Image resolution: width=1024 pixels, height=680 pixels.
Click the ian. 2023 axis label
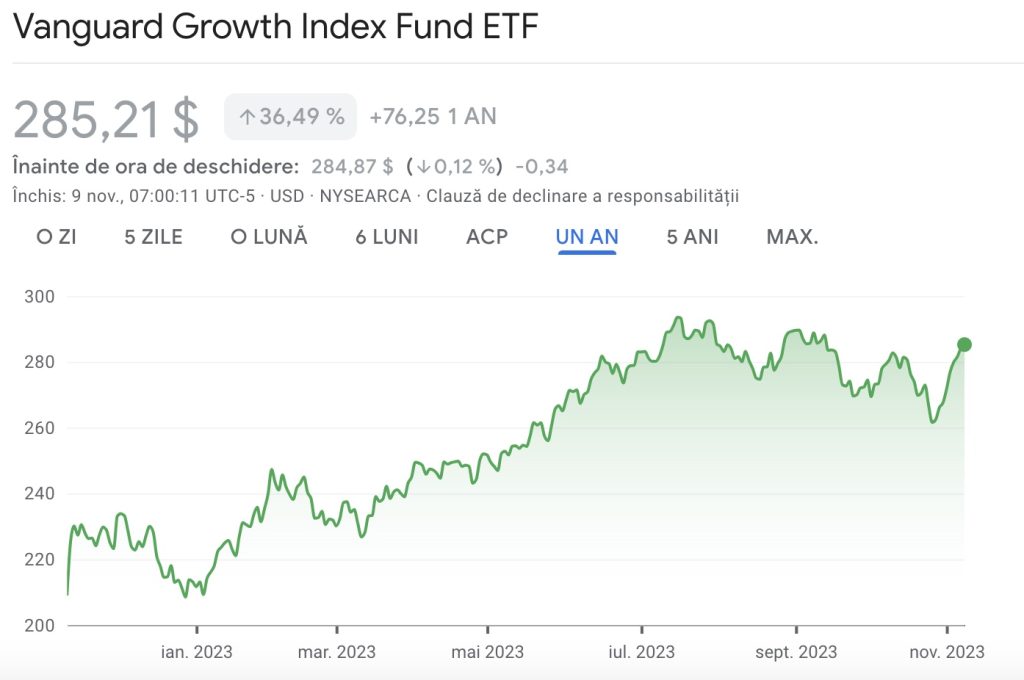(197, 652)
